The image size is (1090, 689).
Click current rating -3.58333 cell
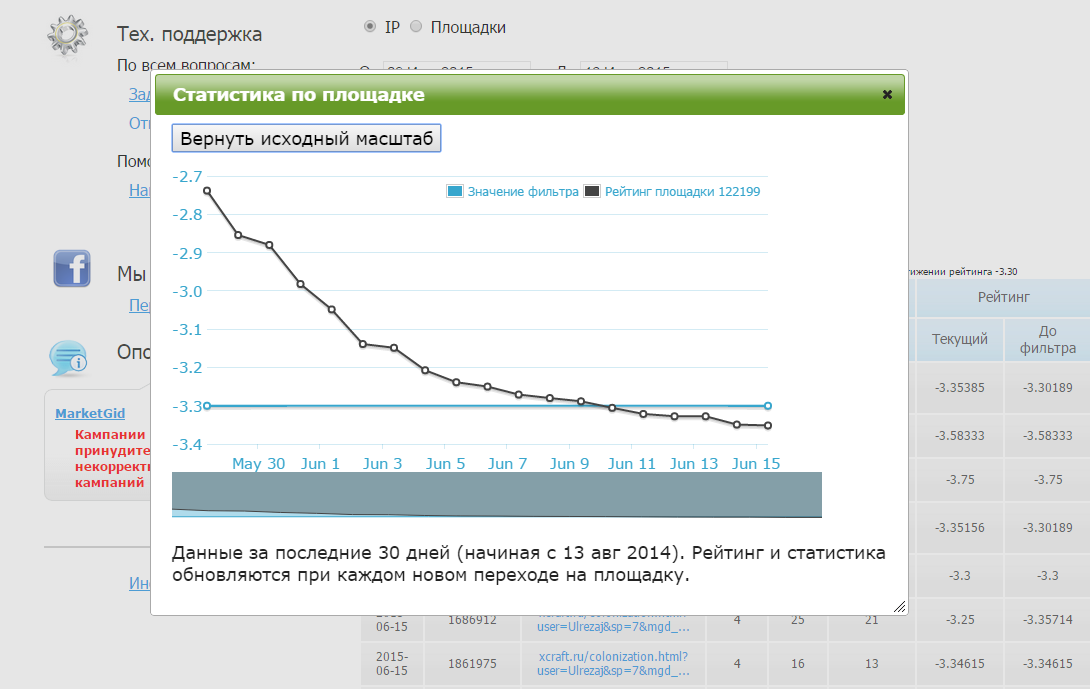click(959, 436)
